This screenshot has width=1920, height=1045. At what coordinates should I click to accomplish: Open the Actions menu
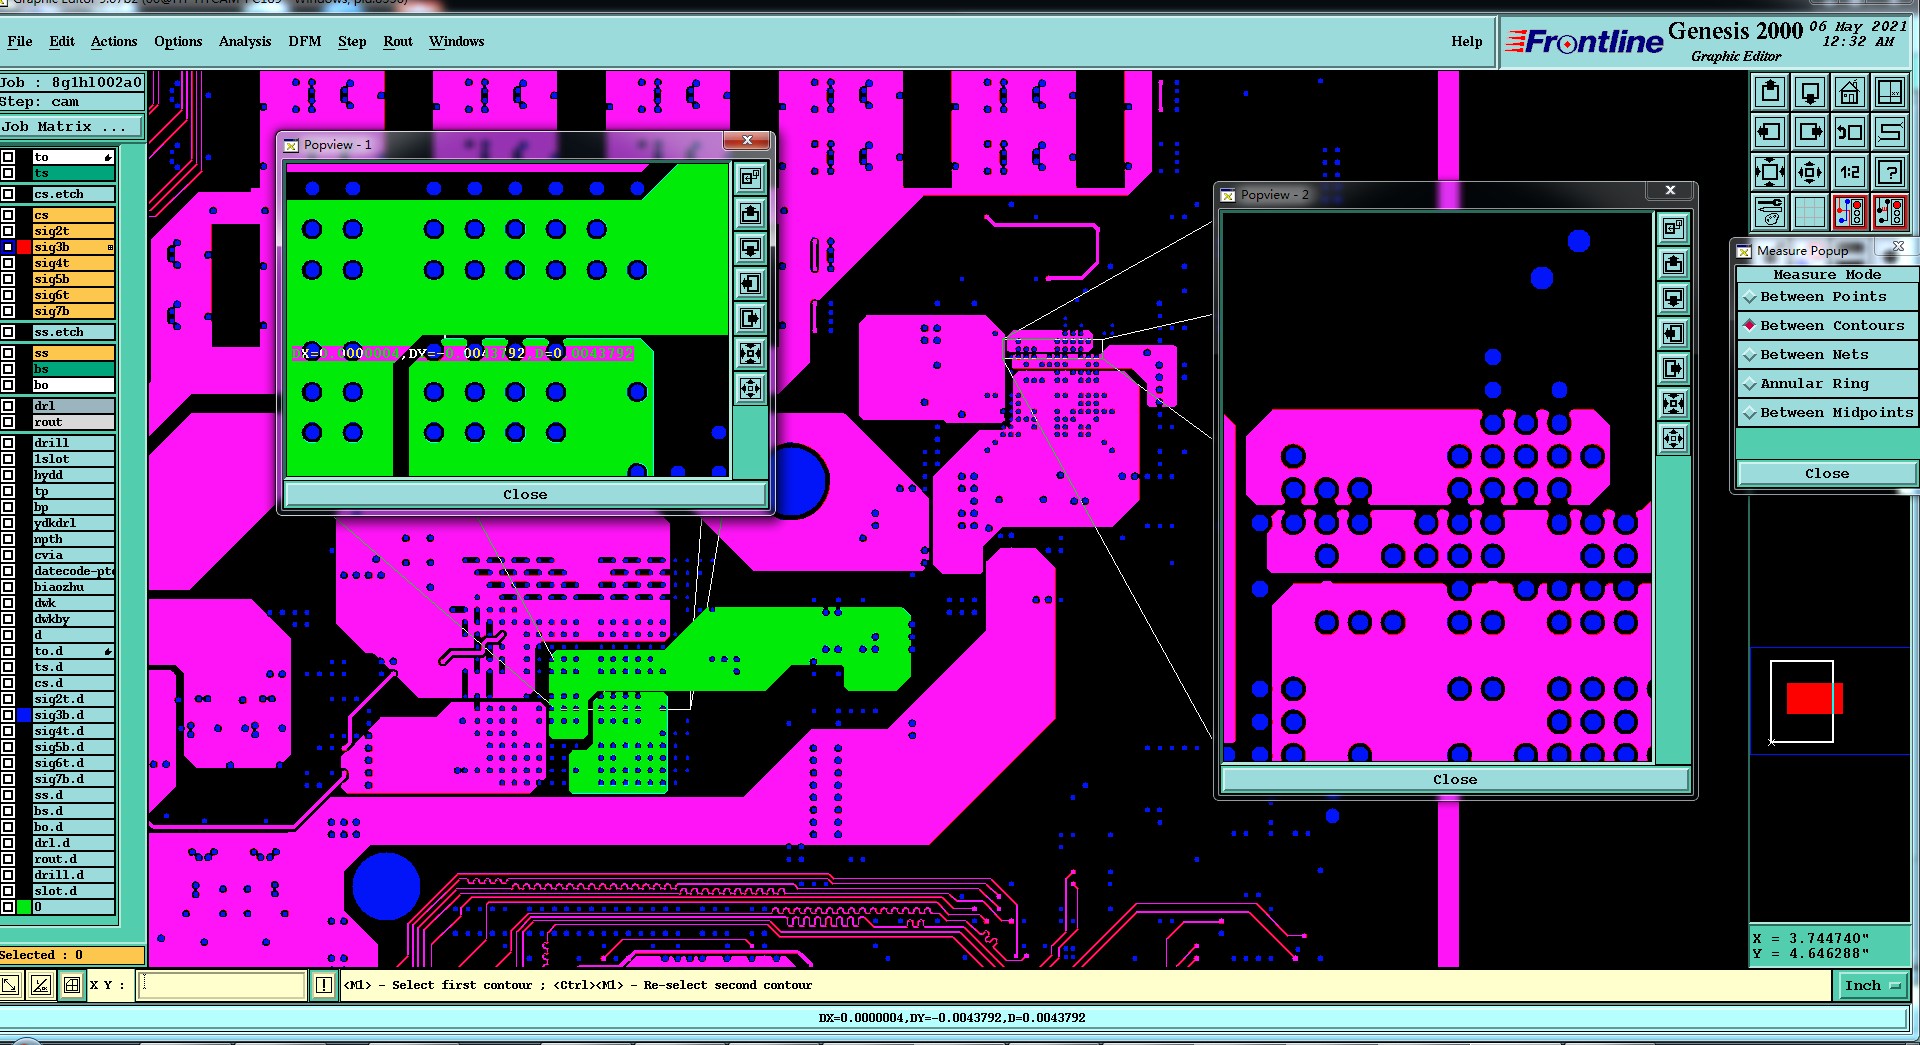point(114,41)
